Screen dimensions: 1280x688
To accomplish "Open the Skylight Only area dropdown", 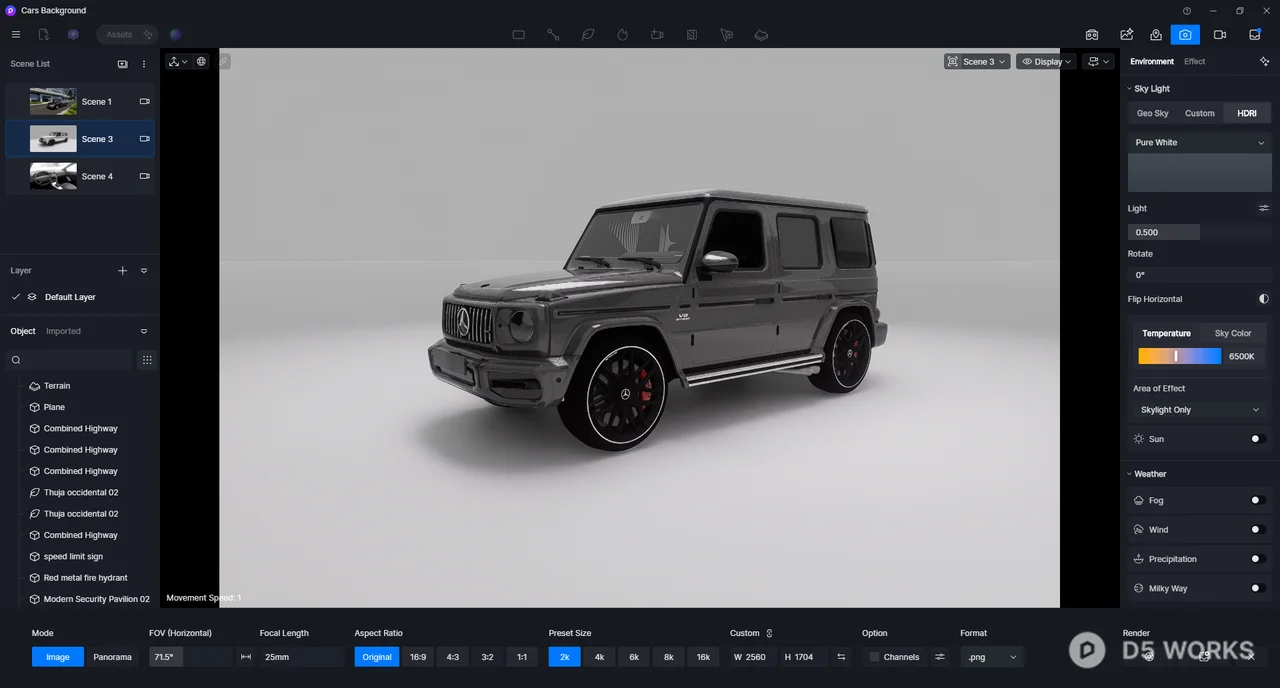I will pyautogui.click(x=1200, y=410).
